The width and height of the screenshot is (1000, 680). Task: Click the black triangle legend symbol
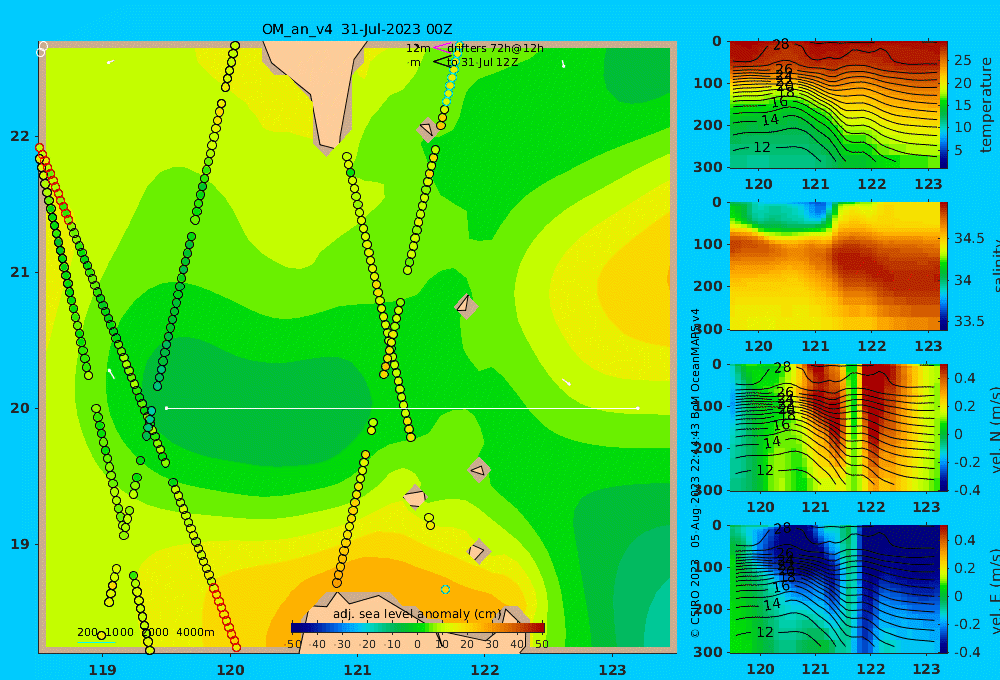[x=441, y=62]
